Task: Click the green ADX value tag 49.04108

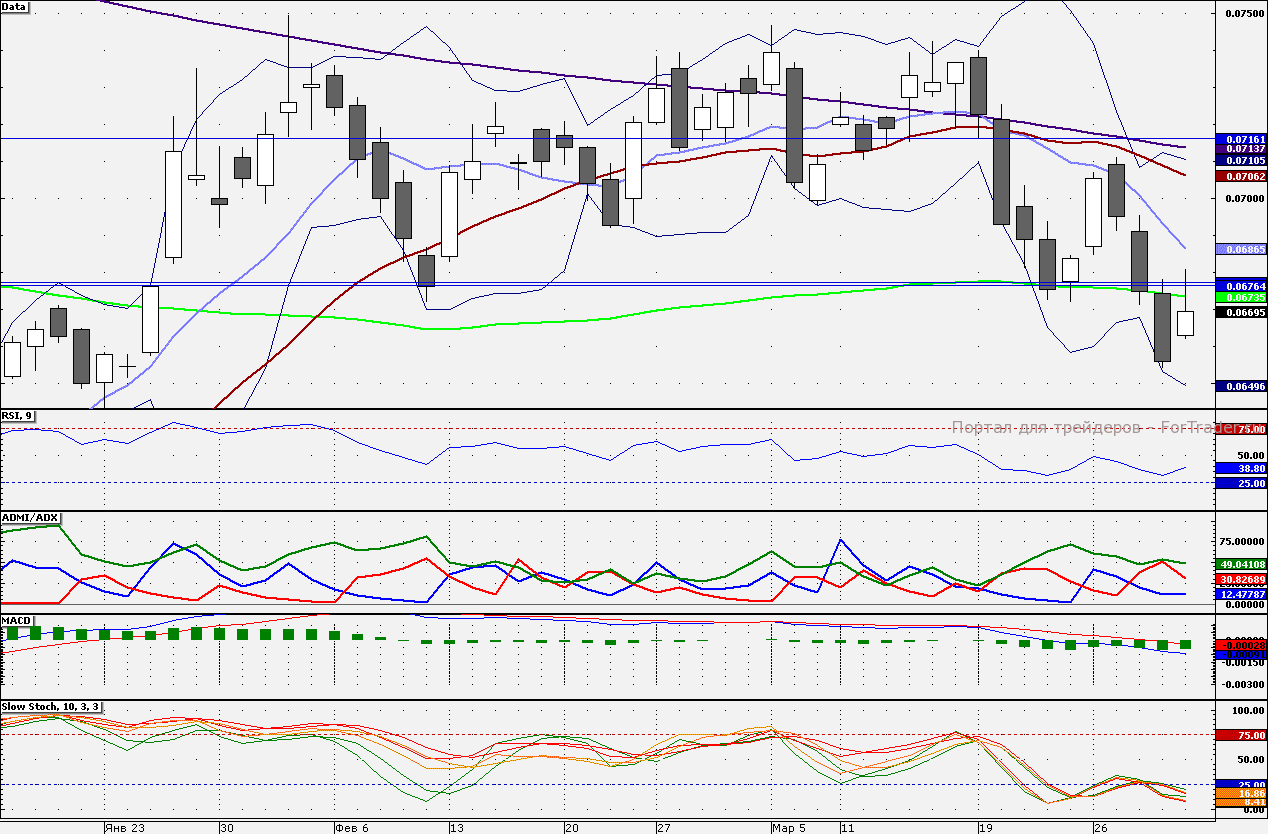Action: pos(1239,564)
